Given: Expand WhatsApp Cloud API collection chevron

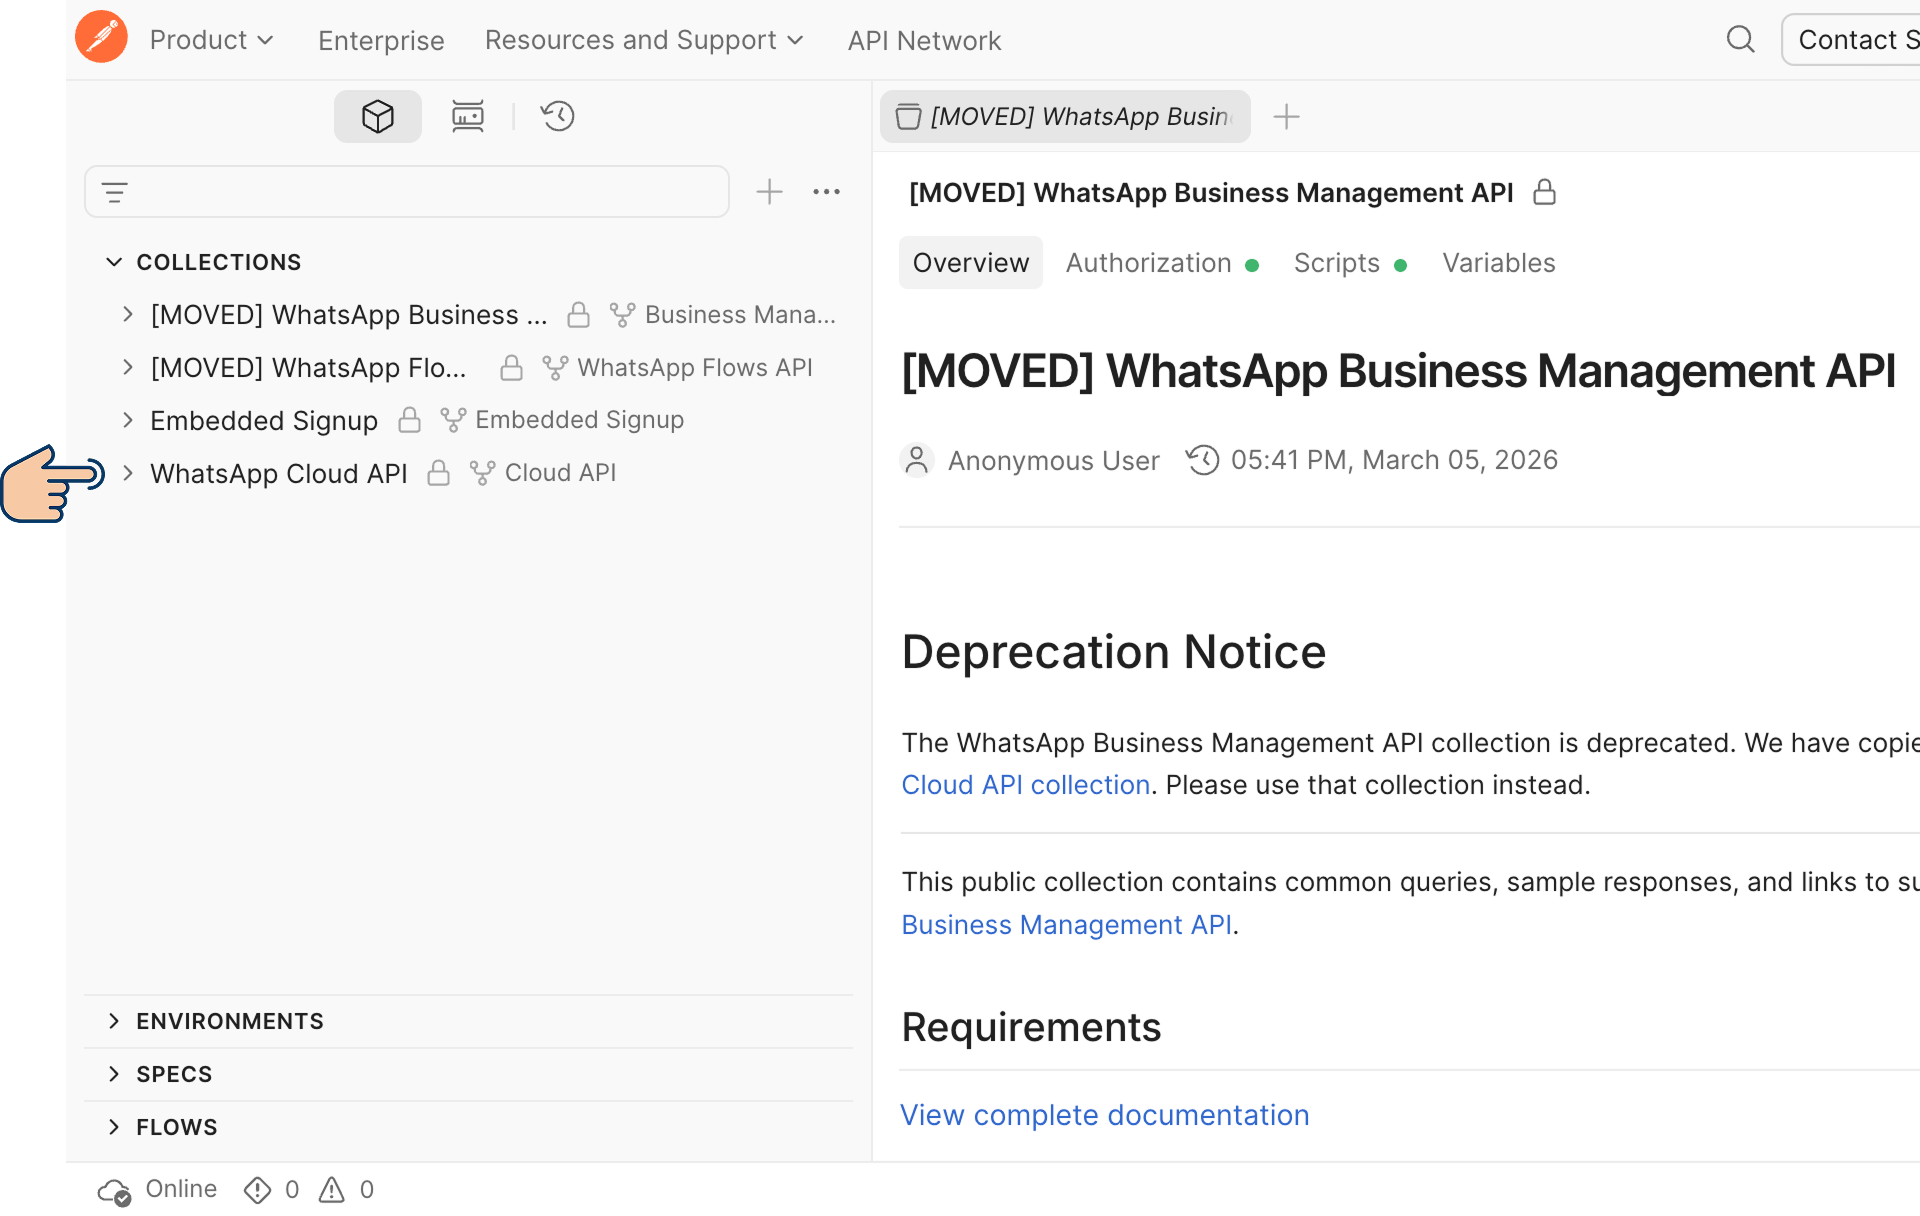Looking at the screenshot, I should click(128, 473).
